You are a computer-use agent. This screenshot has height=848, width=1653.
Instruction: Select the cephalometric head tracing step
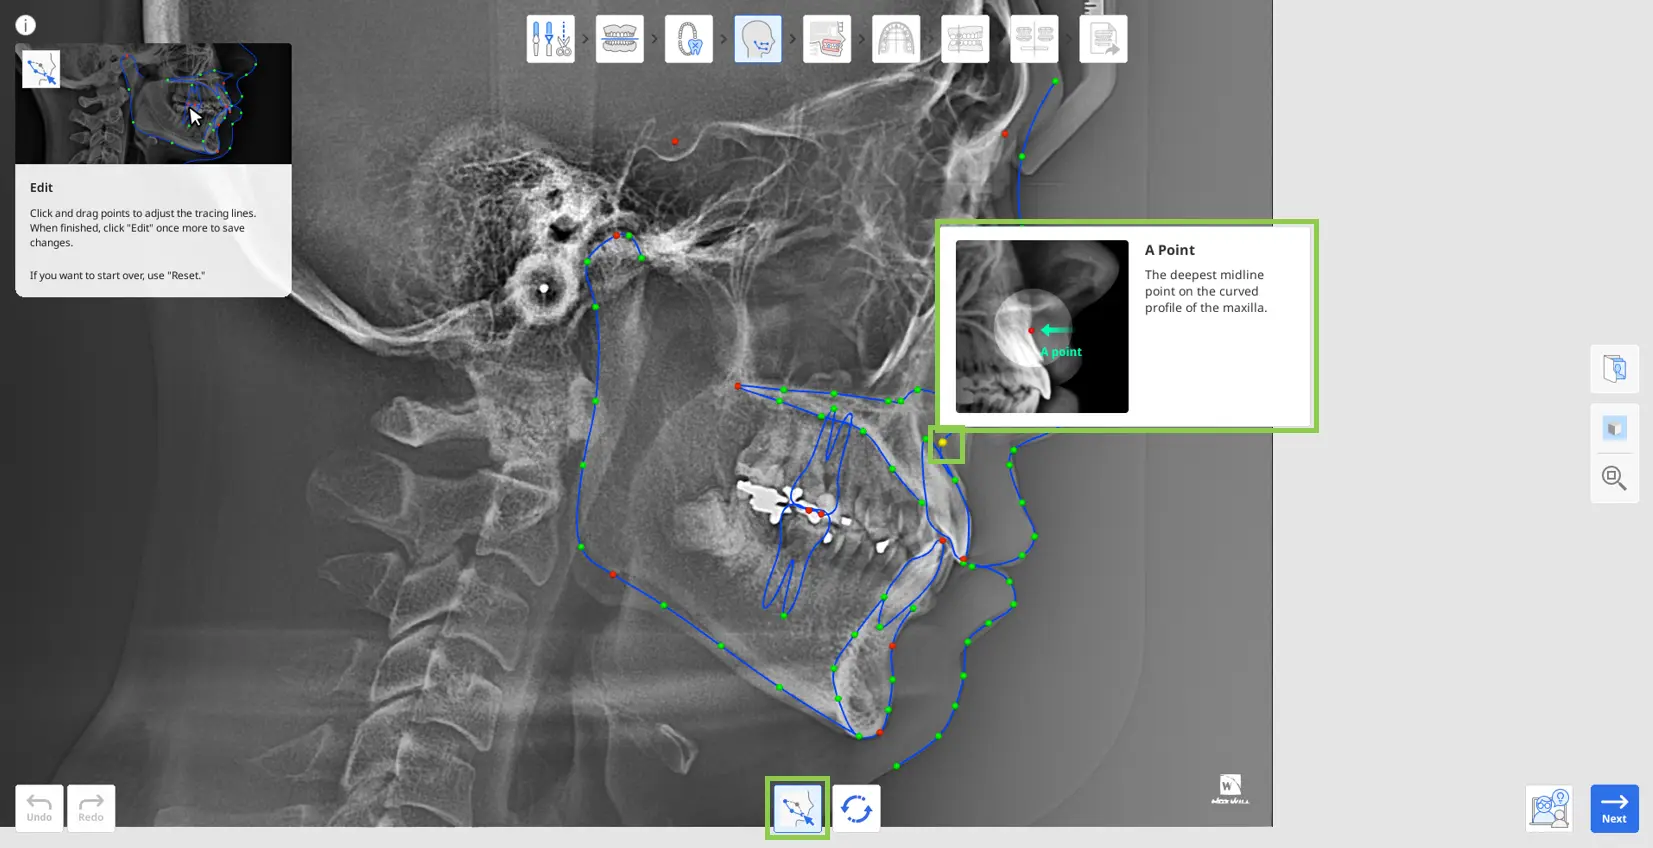[757, 39]
